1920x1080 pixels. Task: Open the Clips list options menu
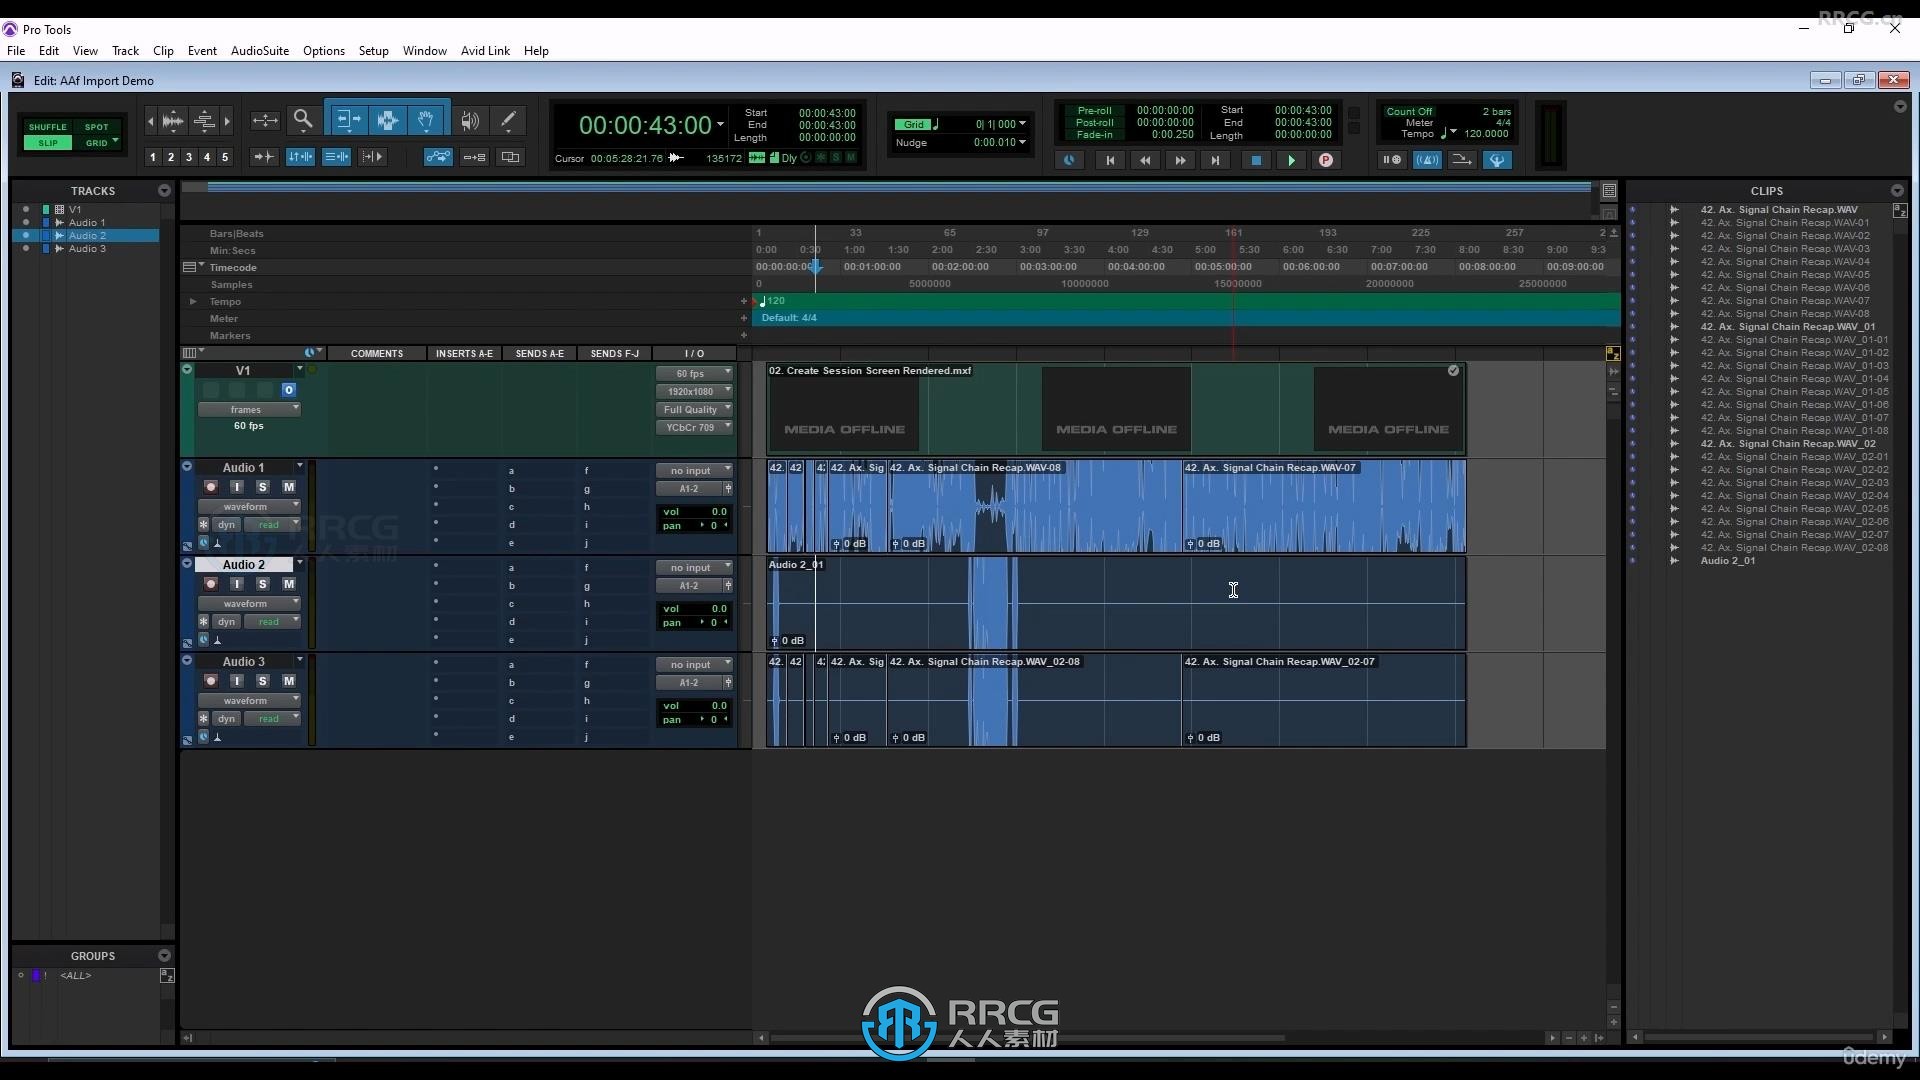pyautogui.click(x=1897, y=191)
